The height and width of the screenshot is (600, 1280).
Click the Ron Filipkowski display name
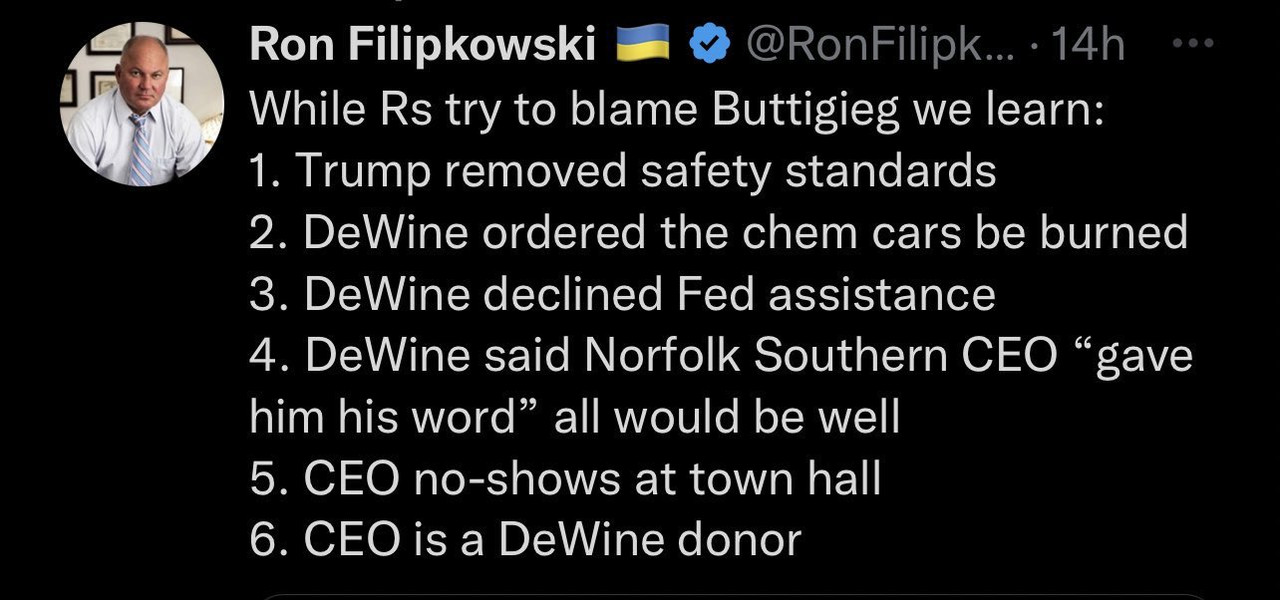[422, 46]
